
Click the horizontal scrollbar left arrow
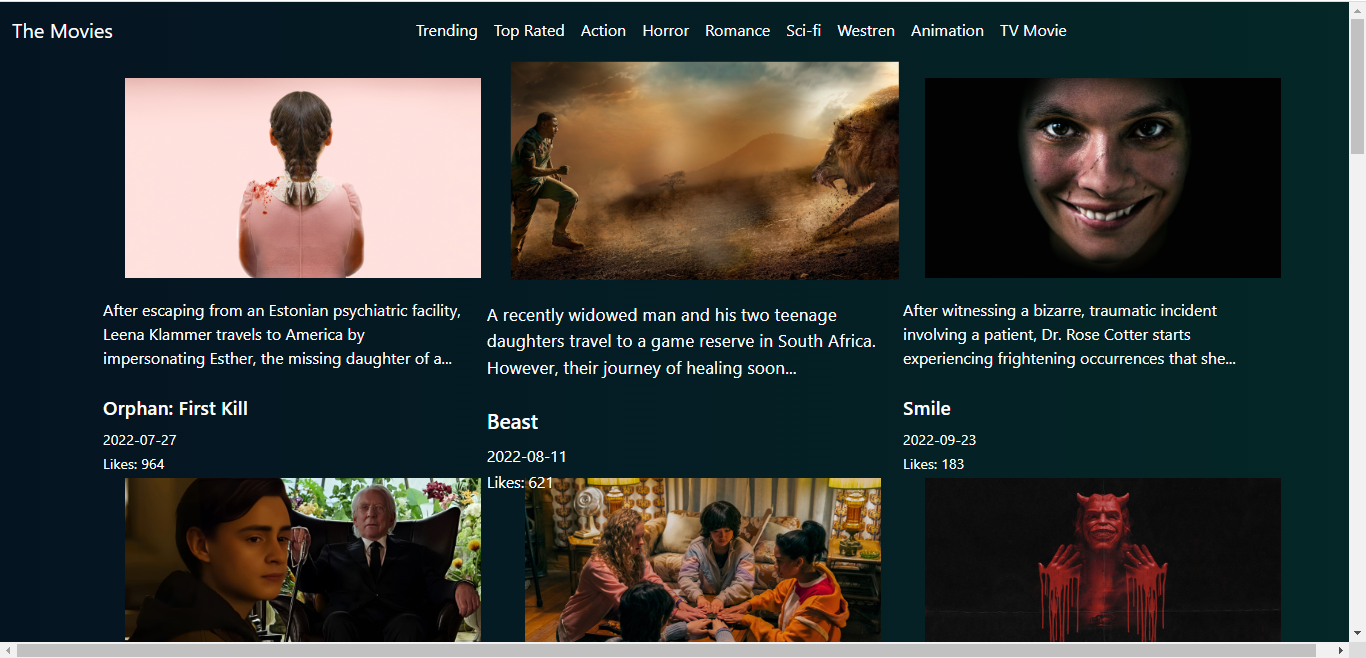point(8,650)
